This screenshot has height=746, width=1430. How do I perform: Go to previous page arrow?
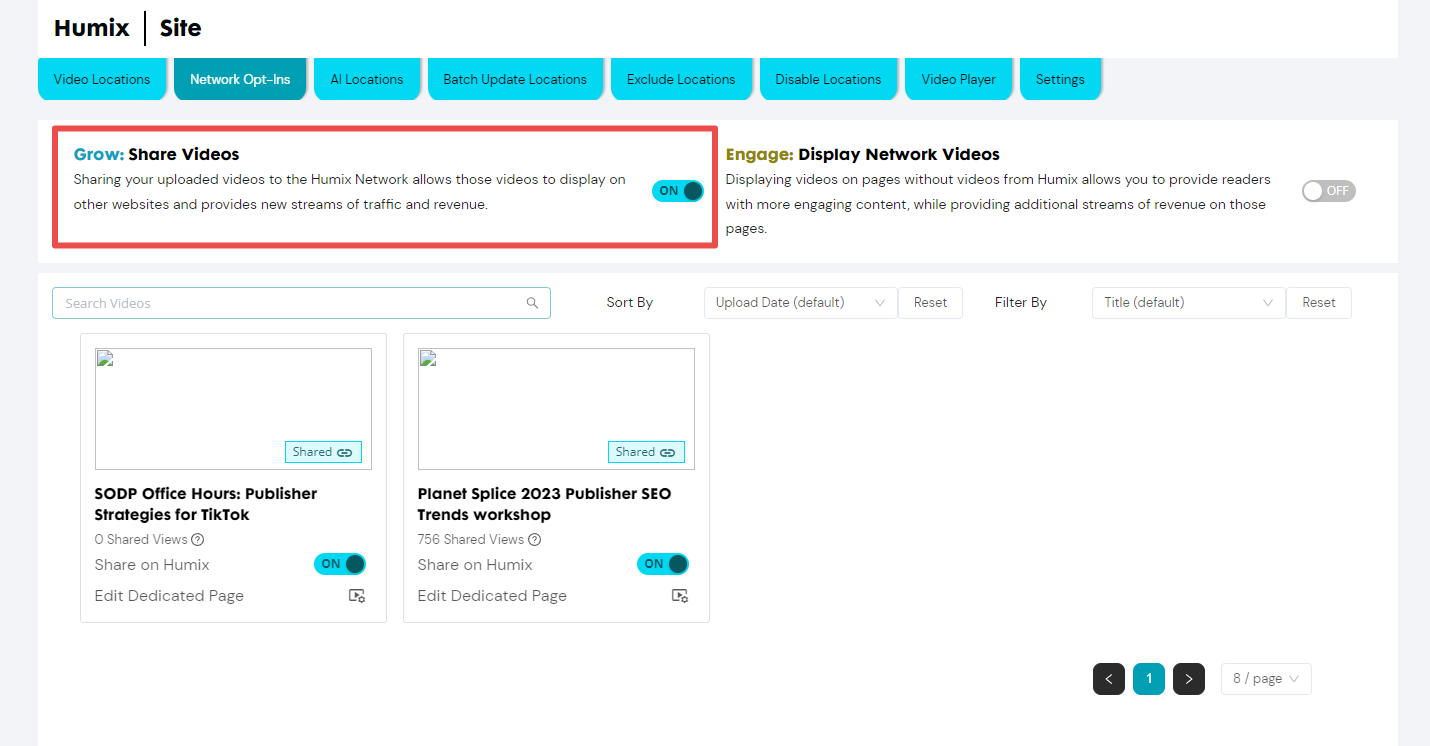tap(1109, 679)
